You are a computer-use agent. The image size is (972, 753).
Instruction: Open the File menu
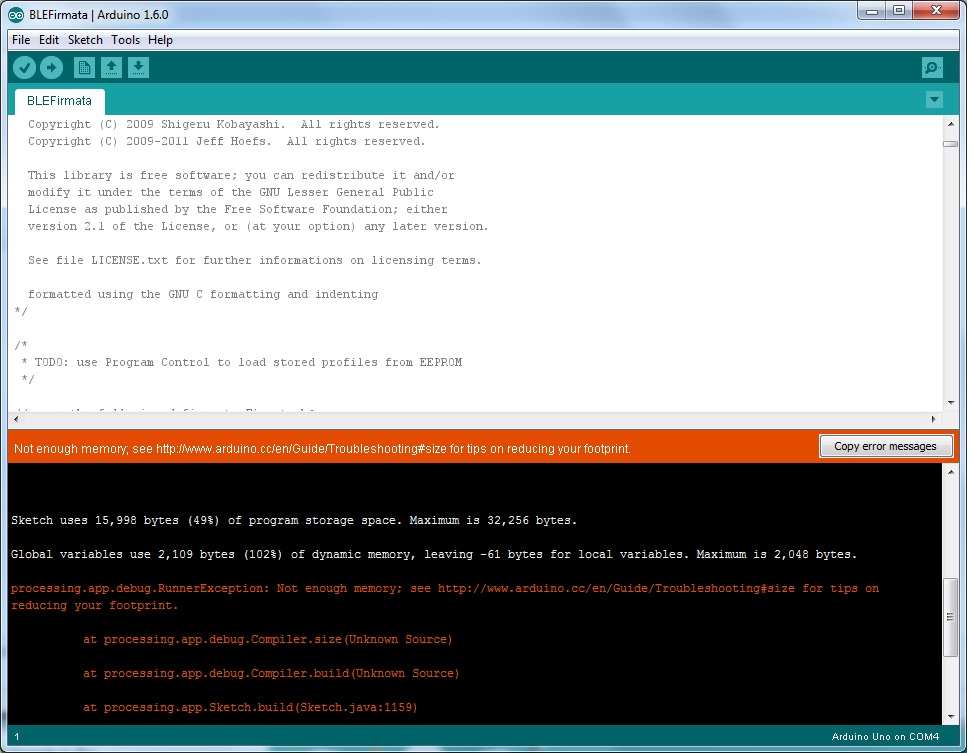pyautogui.click(x=20, y=40)
